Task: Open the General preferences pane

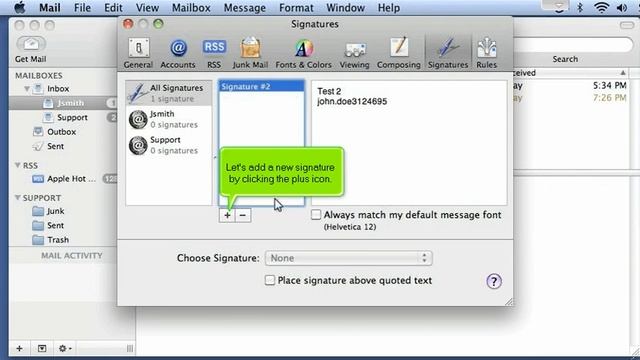Action: click(x=138, y=53)
